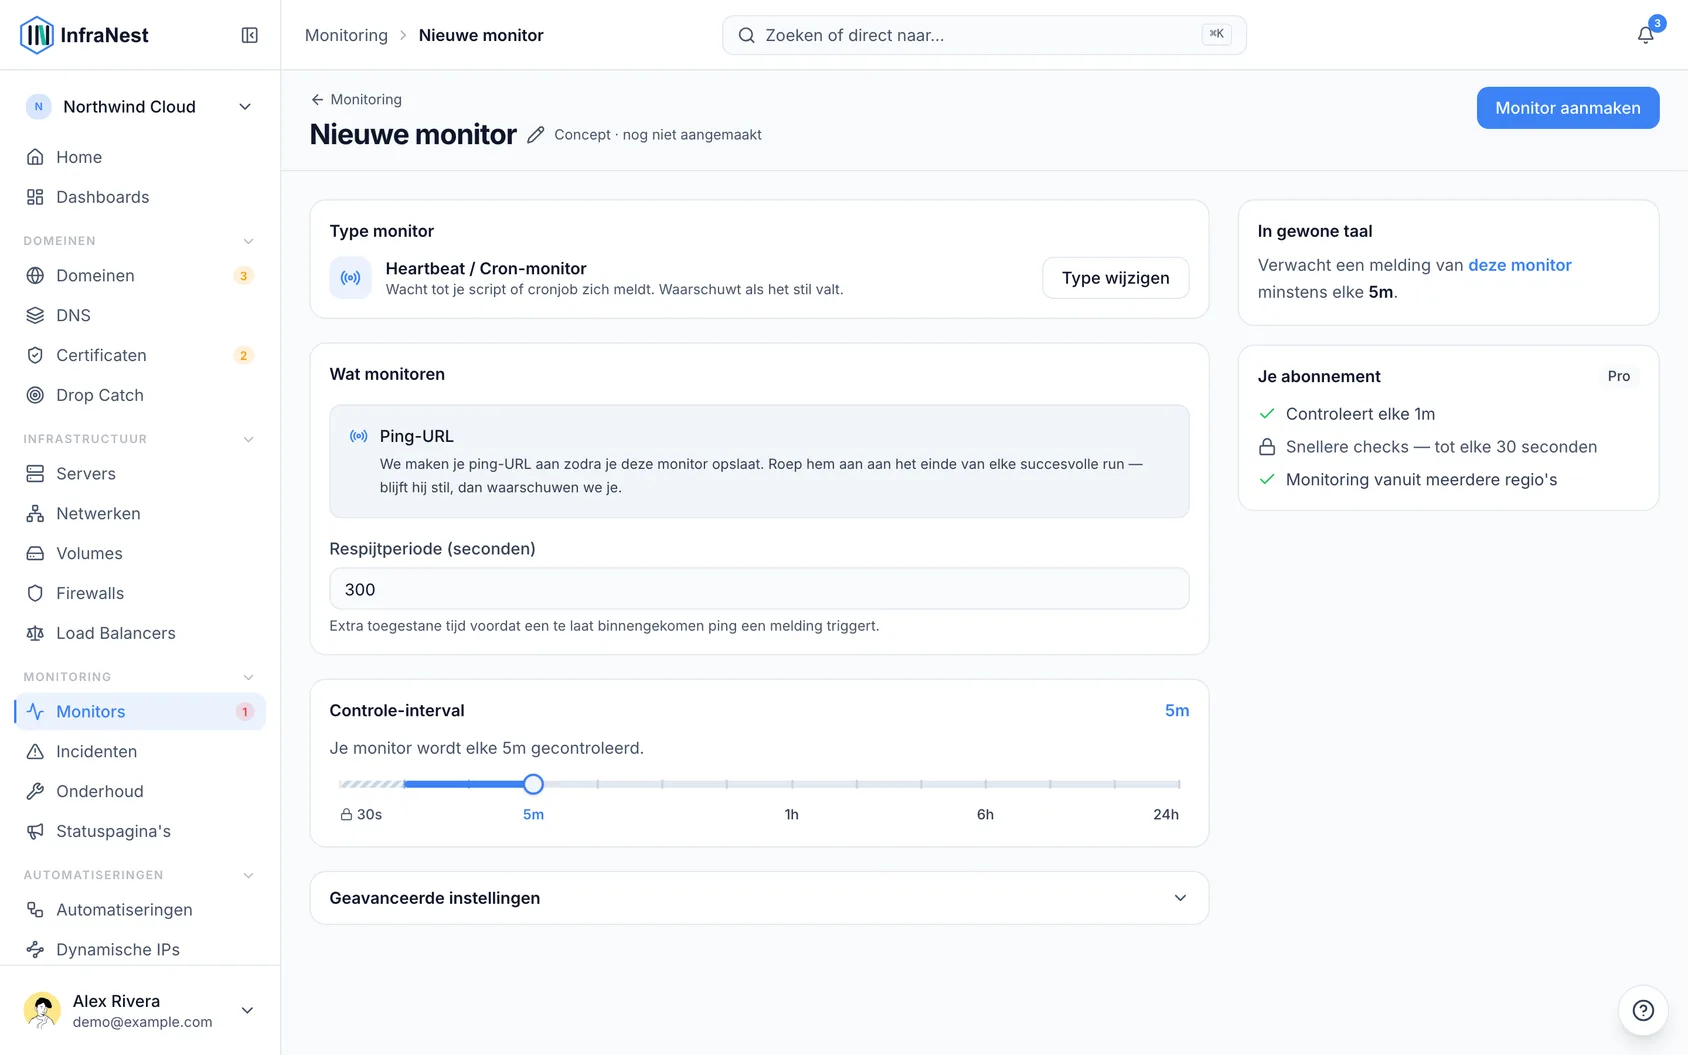Screen dimensions: 1688x1055
Task: Open the Northwind Cloud workspace dropdown
Action: pyautogui.click(x=140, y=107)
